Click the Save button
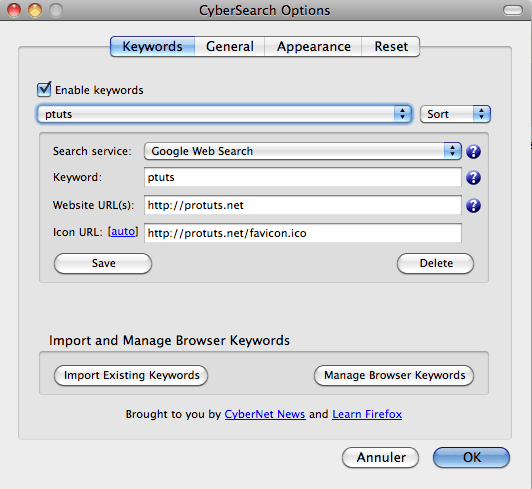 tap(103, 263)
